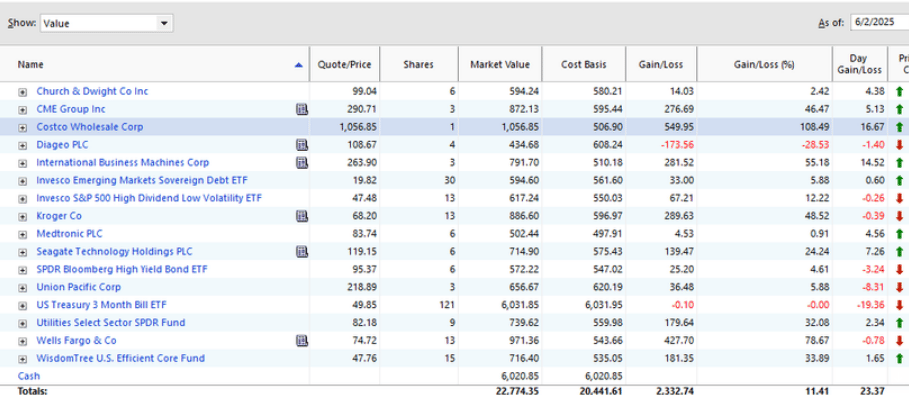The height and width of the screenshot is (395, 909).
Task: Click the red down arrow on Diageo PLC row
Action: [x=899, y=145]
